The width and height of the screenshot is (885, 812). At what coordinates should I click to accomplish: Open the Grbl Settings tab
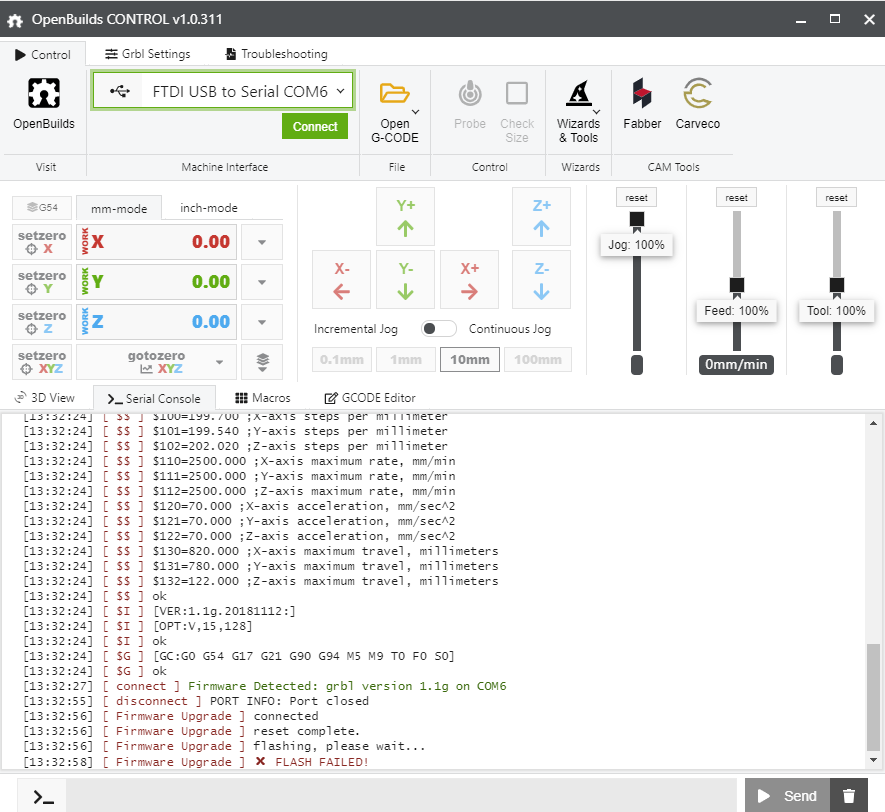[148, 54]
